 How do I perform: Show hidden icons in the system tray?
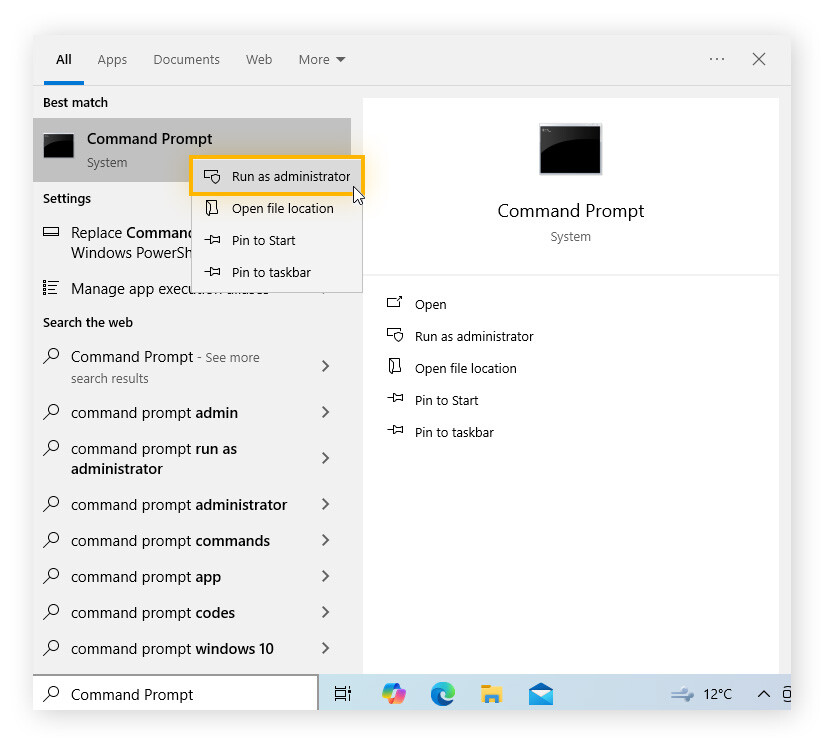pos(763,693)
